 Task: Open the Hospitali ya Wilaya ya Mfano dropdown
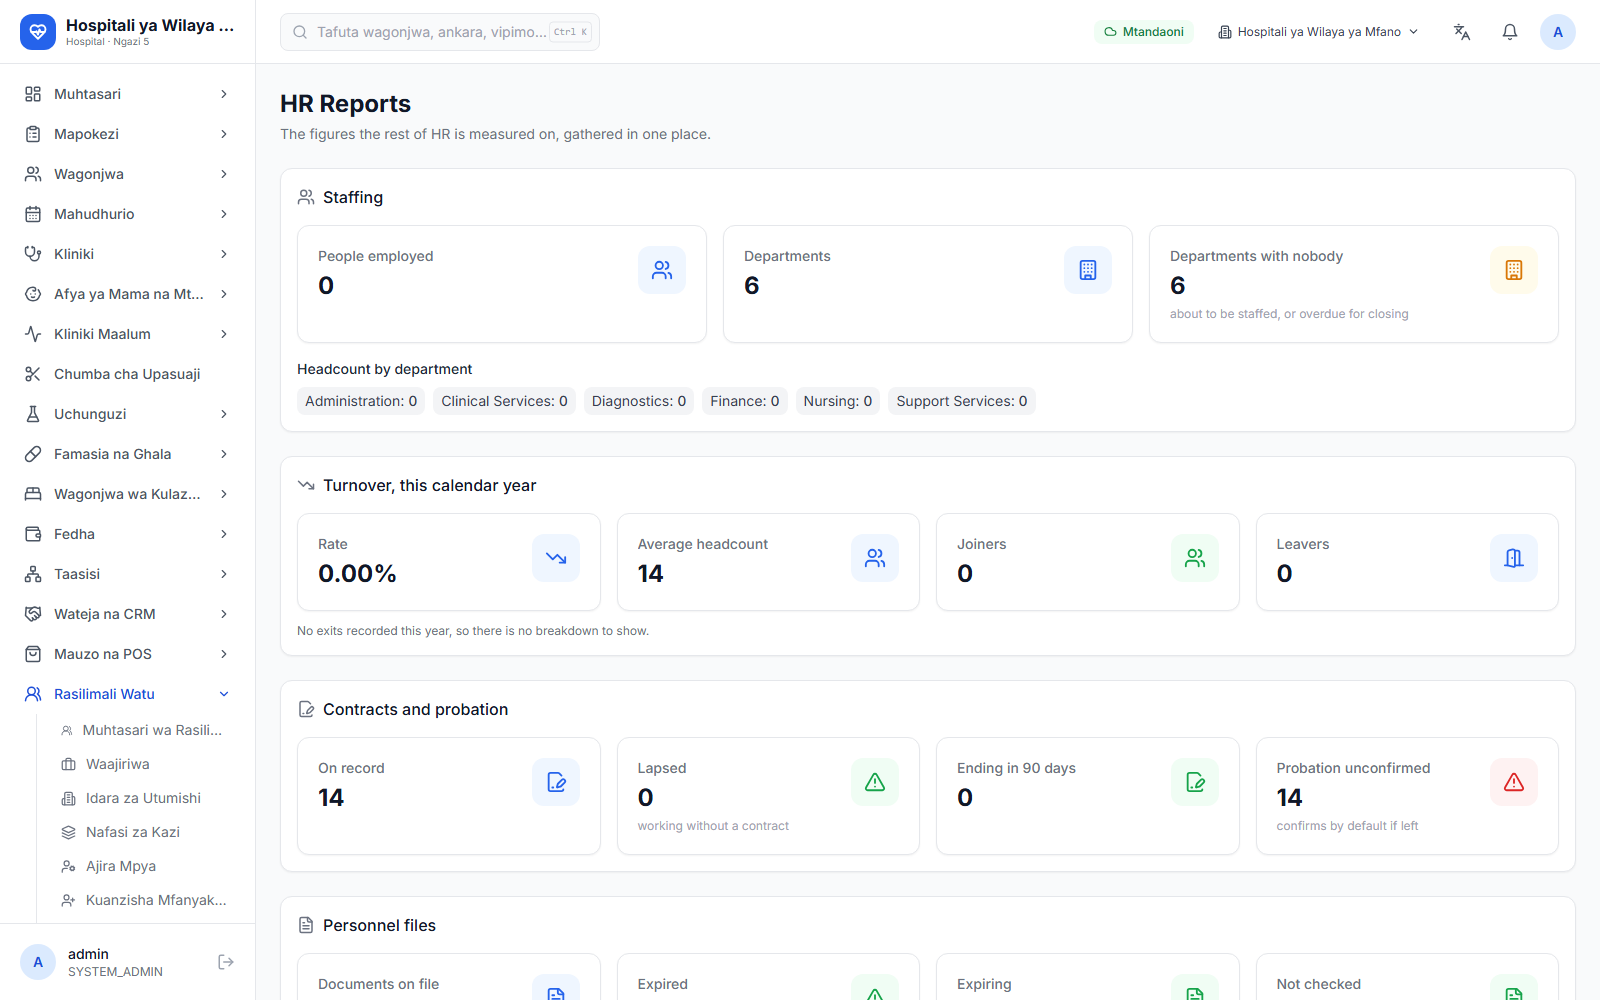pos(1318,32)
